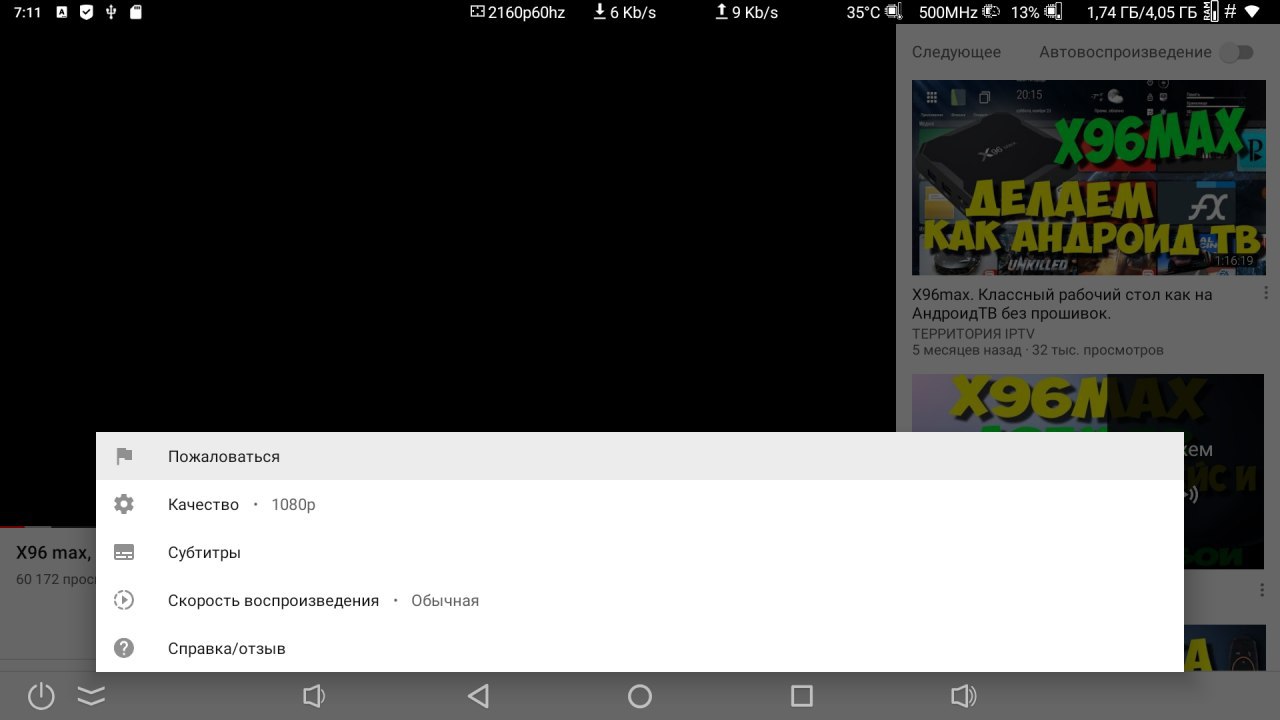Open the X96MAX Андроид ТВ video thumbnail

[1088, 177]
